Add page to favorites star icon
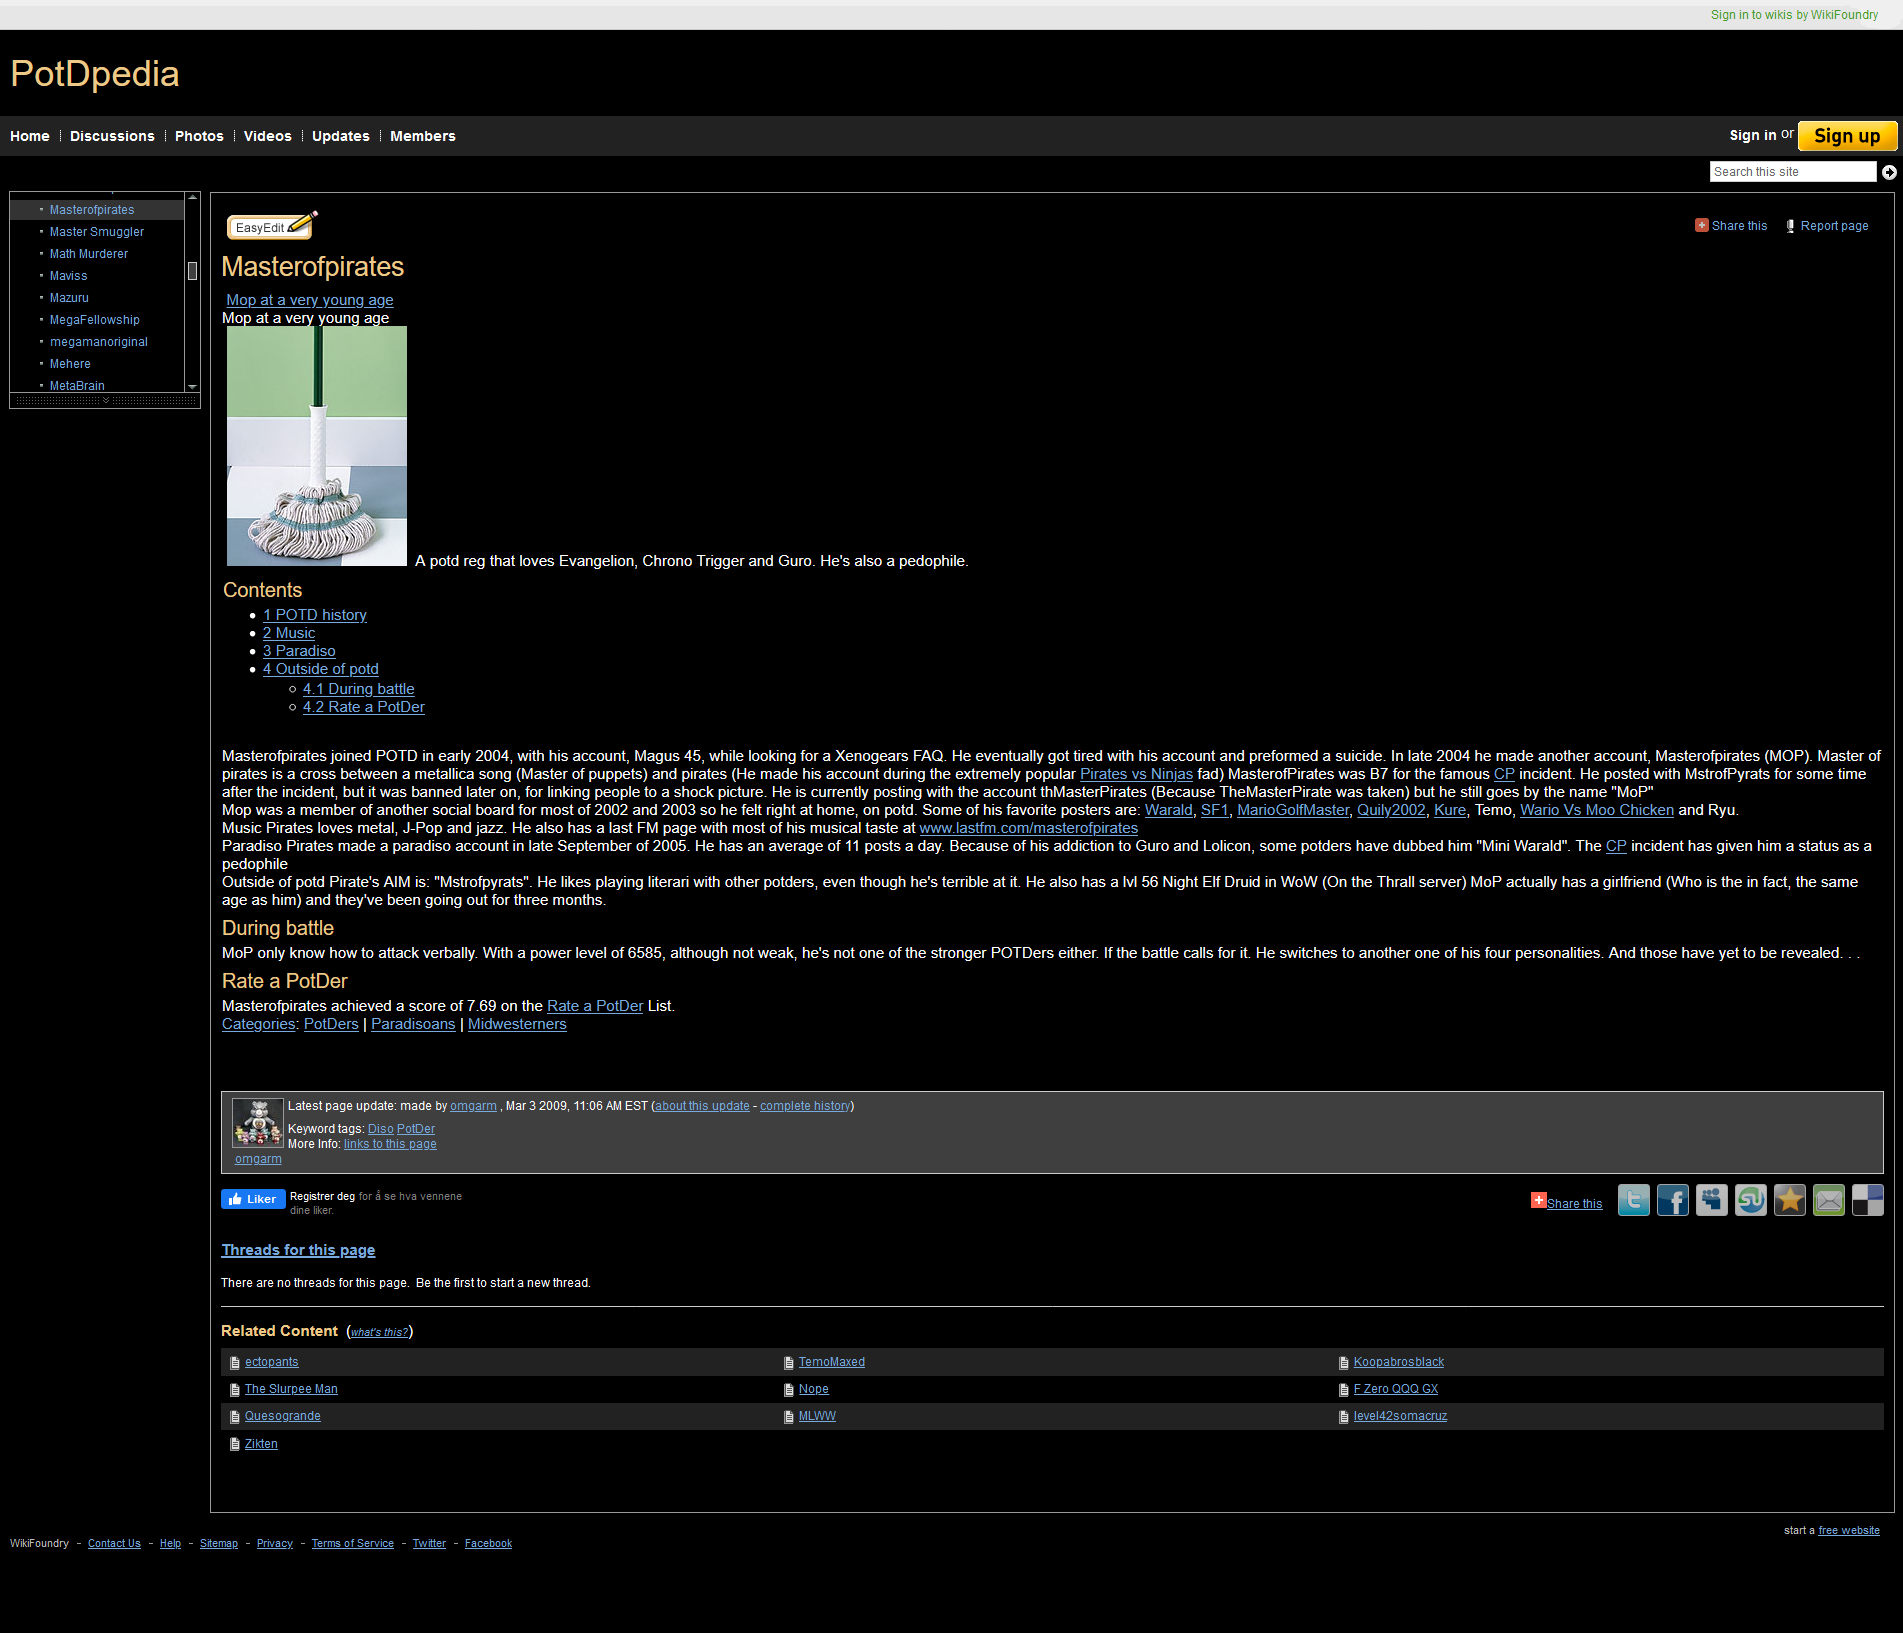Image resolution: width=1903 pixels, height=1633 pixels. click(1790, 1200)
